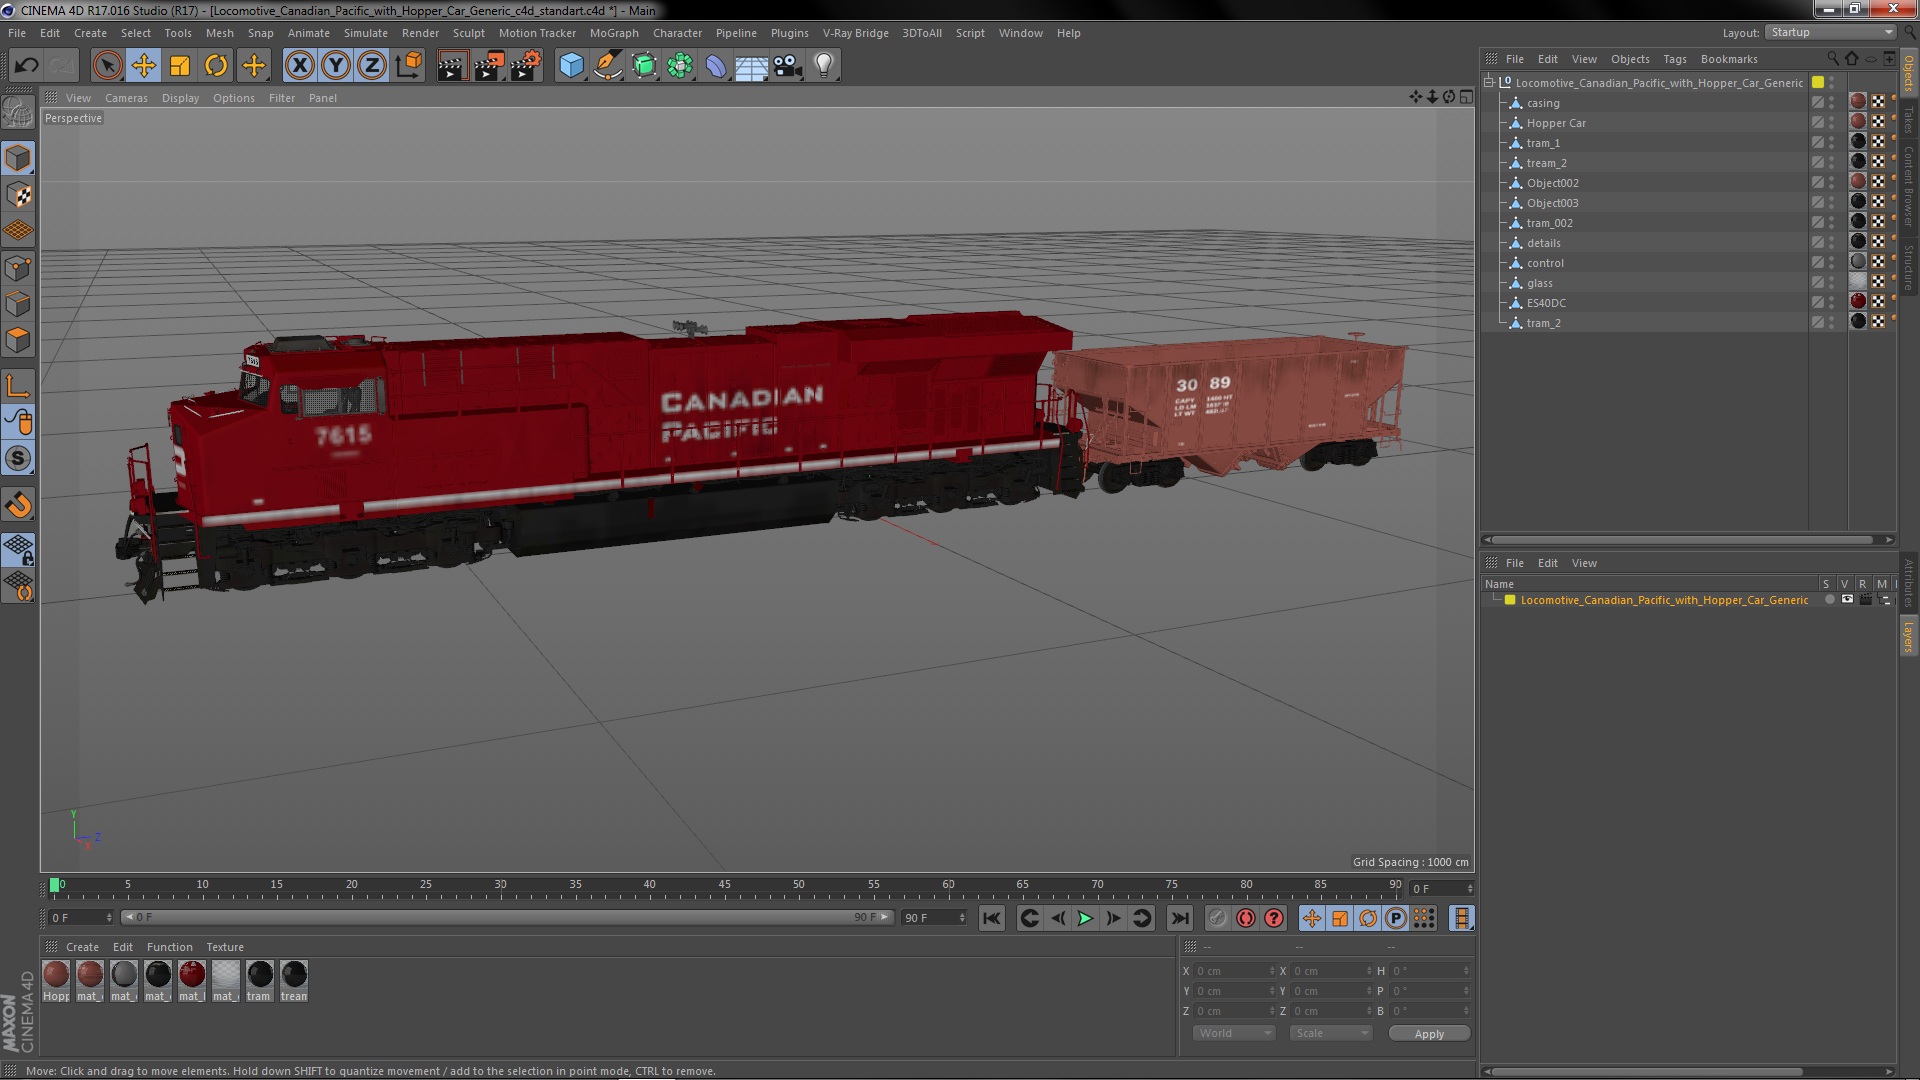
Task: Open the Material Texture menu
Action: coord(225,947)
